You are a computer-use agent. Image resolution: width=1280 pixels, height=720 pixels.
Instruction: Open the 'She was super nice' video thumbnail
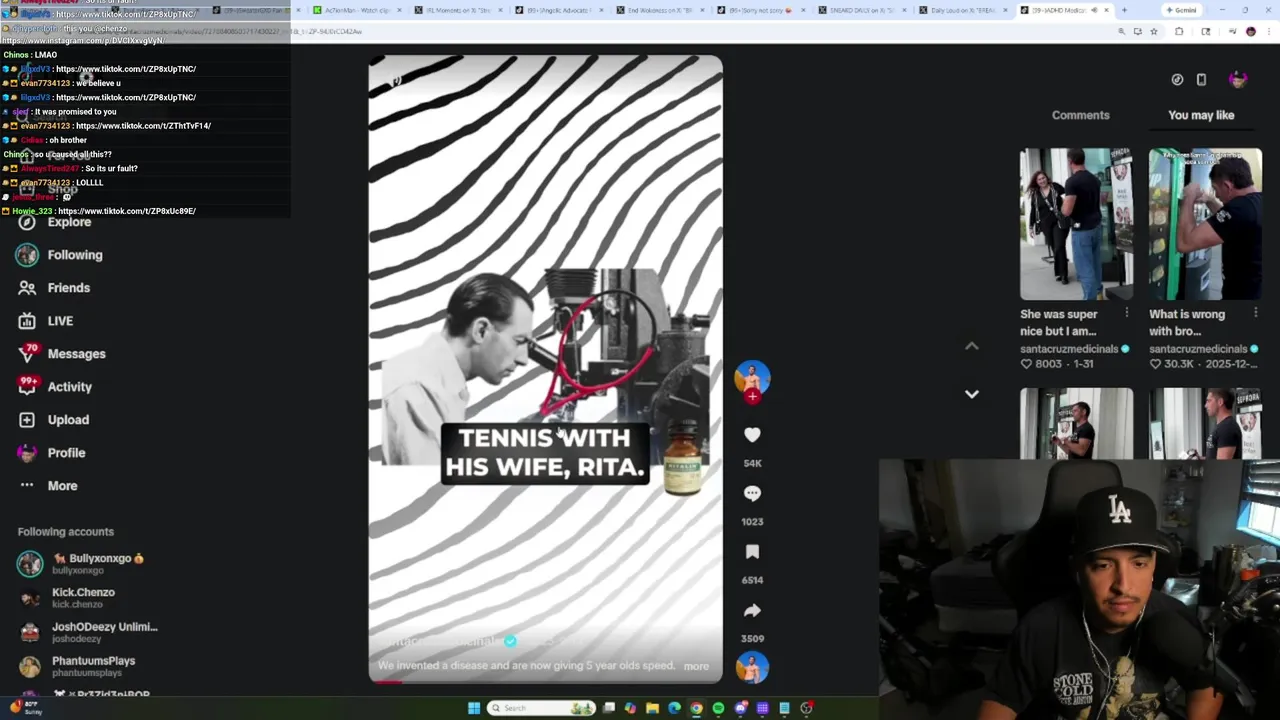(x=1076, y=224)
